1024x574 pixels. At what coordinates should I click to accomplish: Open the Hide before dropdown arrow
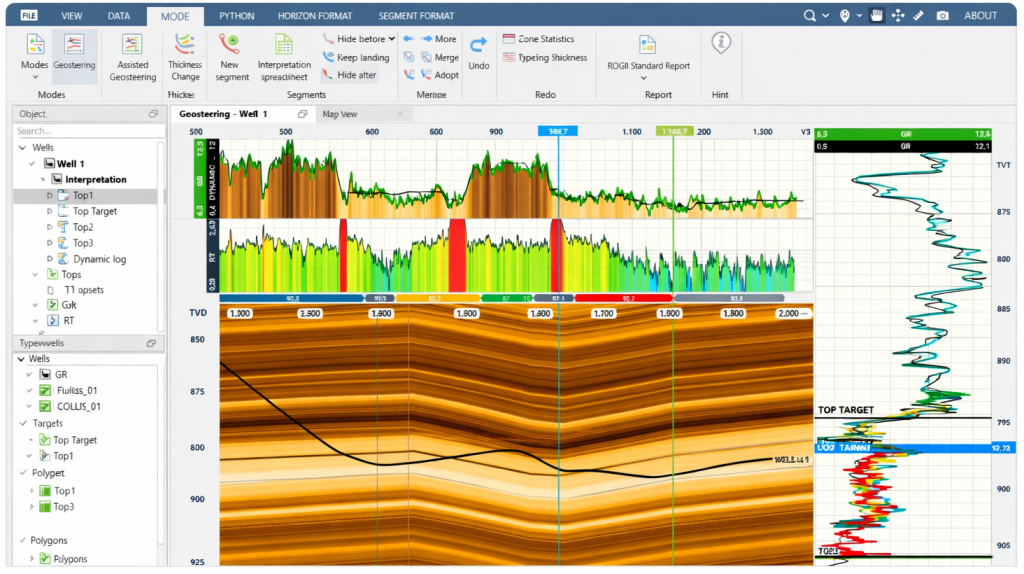pyautogui.click(x=392, y=39)
